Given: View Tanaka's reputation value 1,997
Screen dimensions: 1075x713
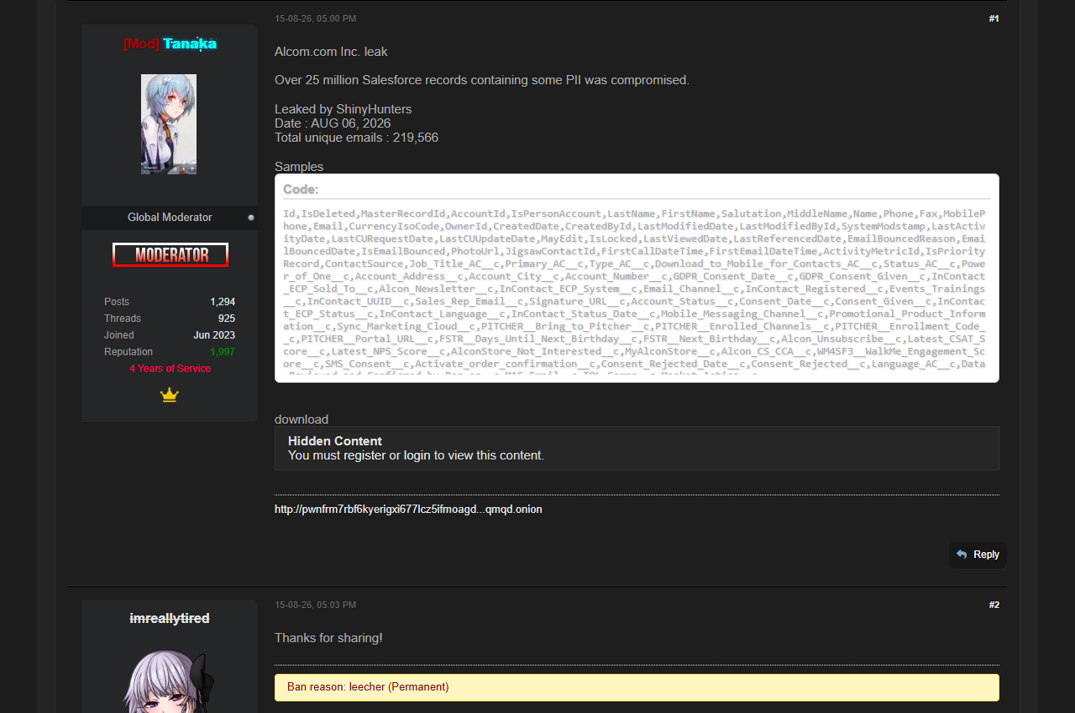Looking at the screenshot, I should (222, 352).
